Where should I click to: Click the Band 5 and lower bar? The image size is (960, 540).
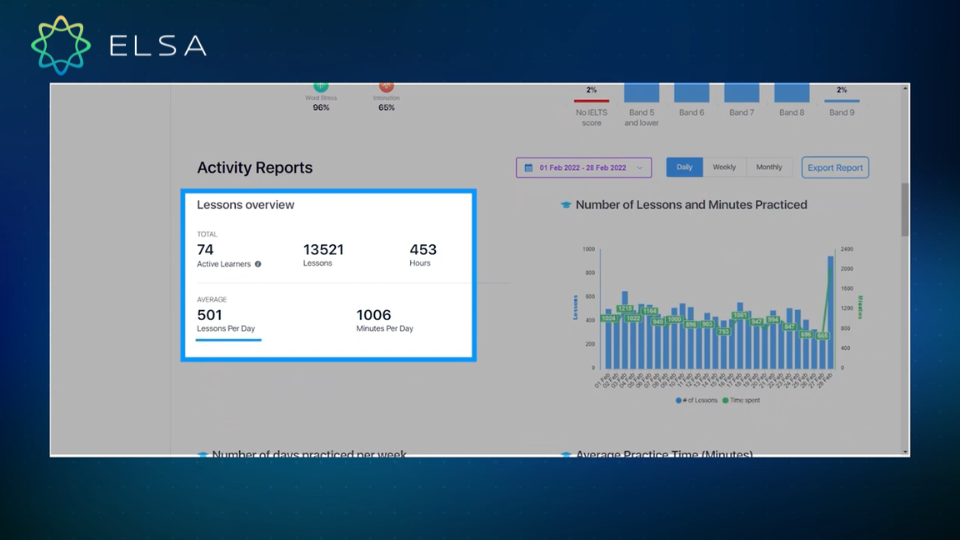click(x=642, y=92)
